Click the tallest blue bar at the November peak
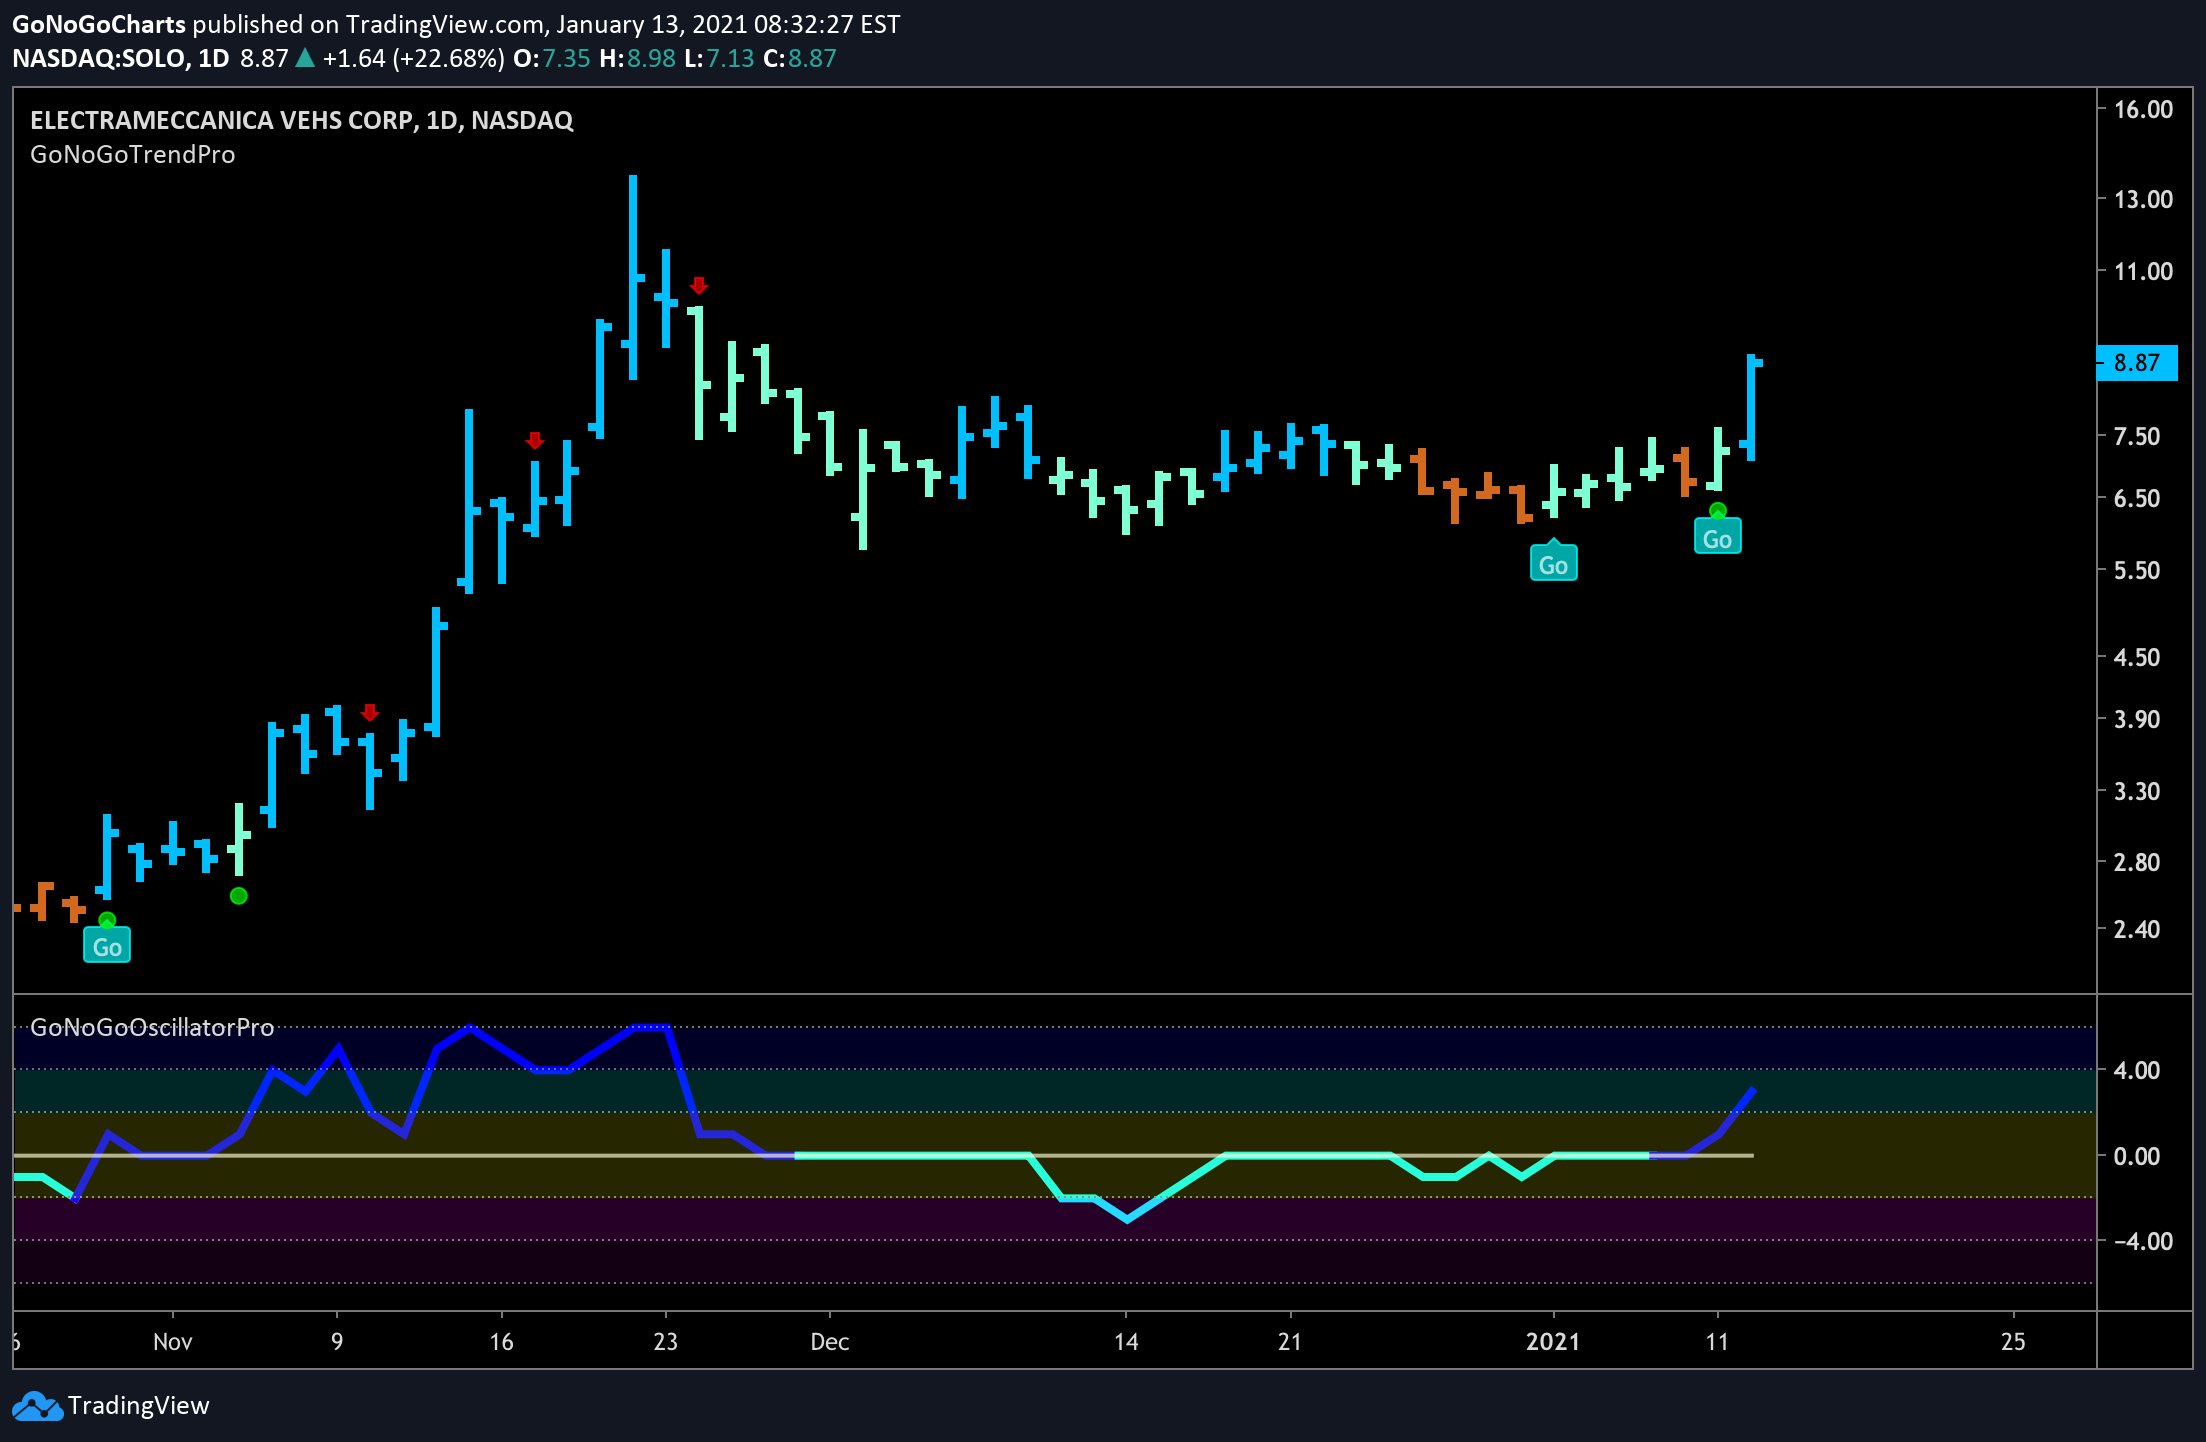Image resolution: width=2206 pixels, height=1442 pixels. tap(633, 277)
